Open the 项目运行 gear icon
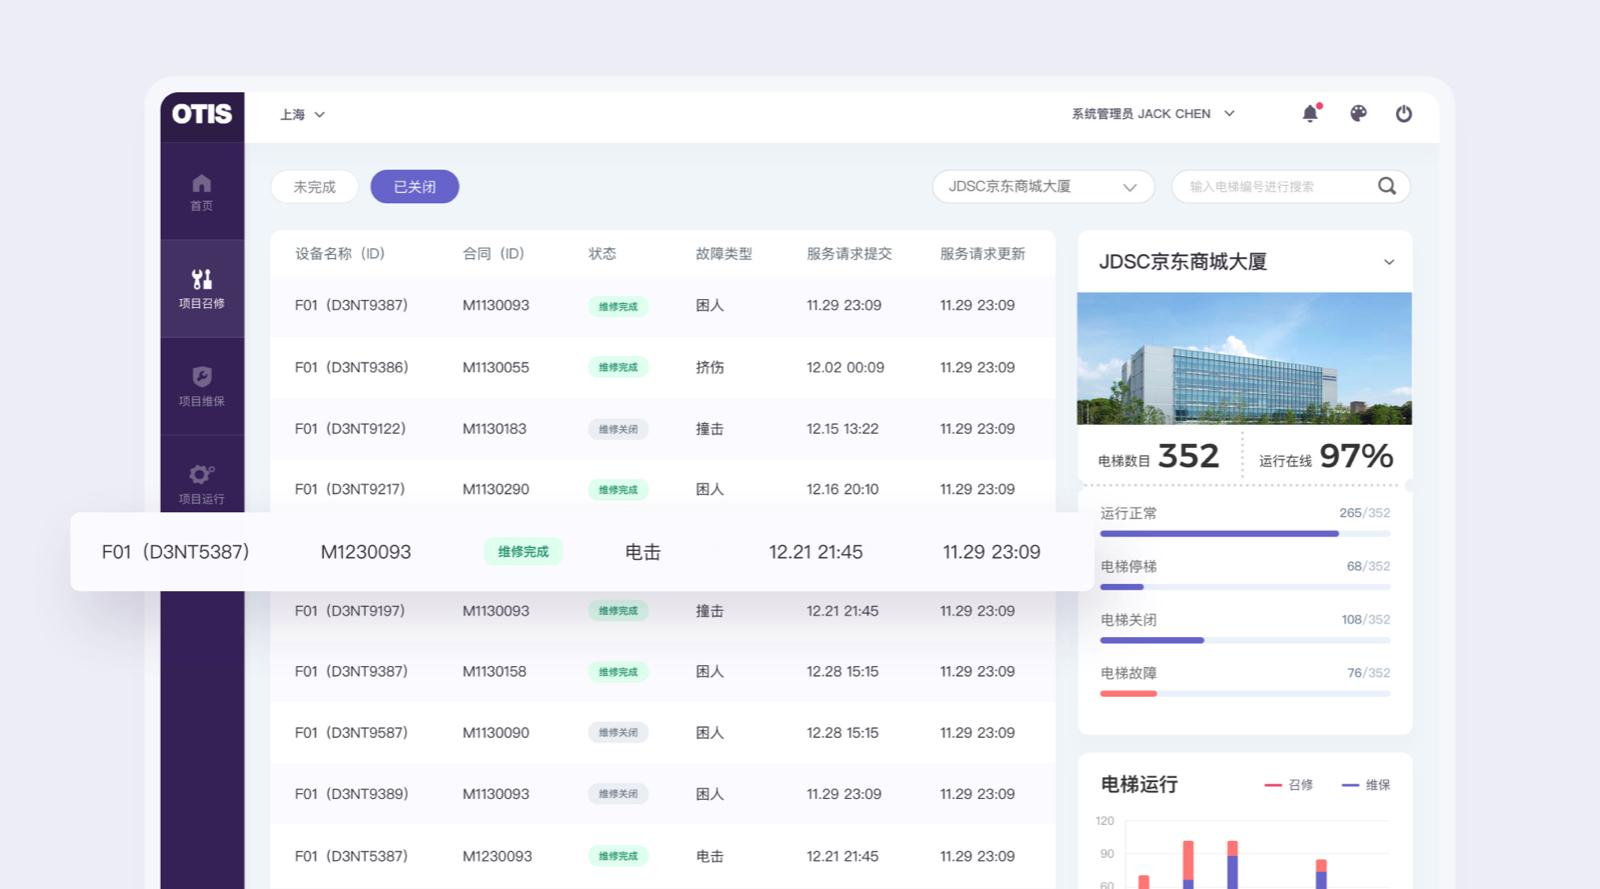The image size is (1600, 889). tap(202, 474)
